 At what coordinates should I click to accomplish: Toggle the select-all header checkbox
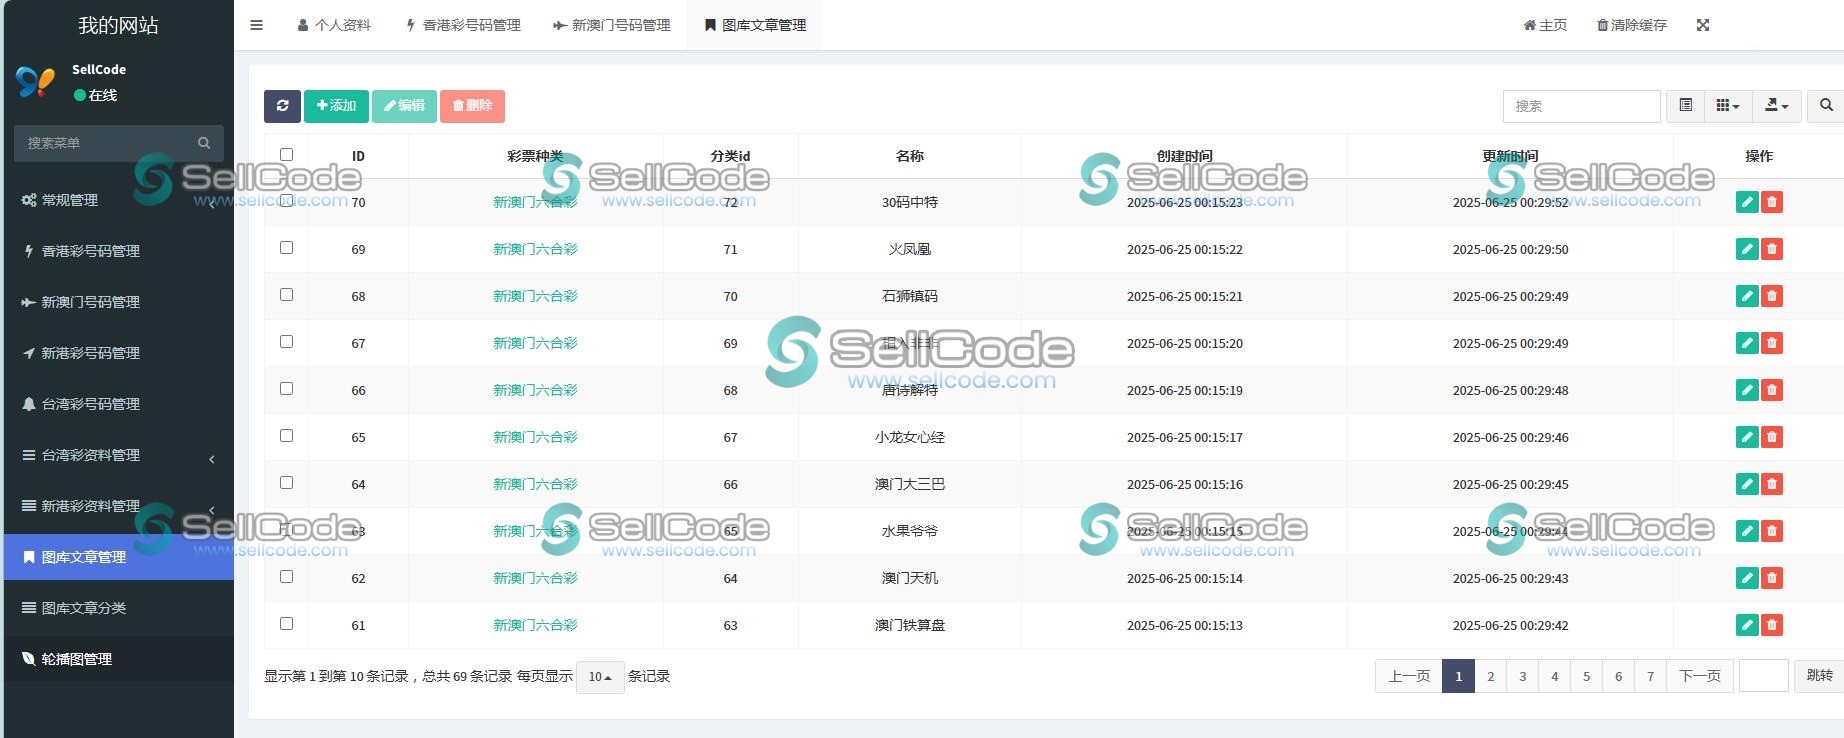[286, 154]
